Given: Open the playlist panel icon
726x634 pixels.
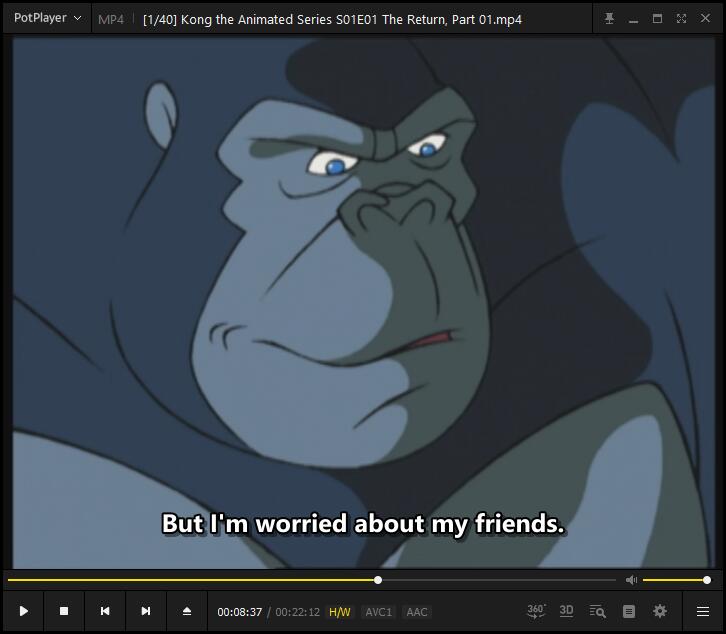Looking at the screenshot, I should point(629,611).
